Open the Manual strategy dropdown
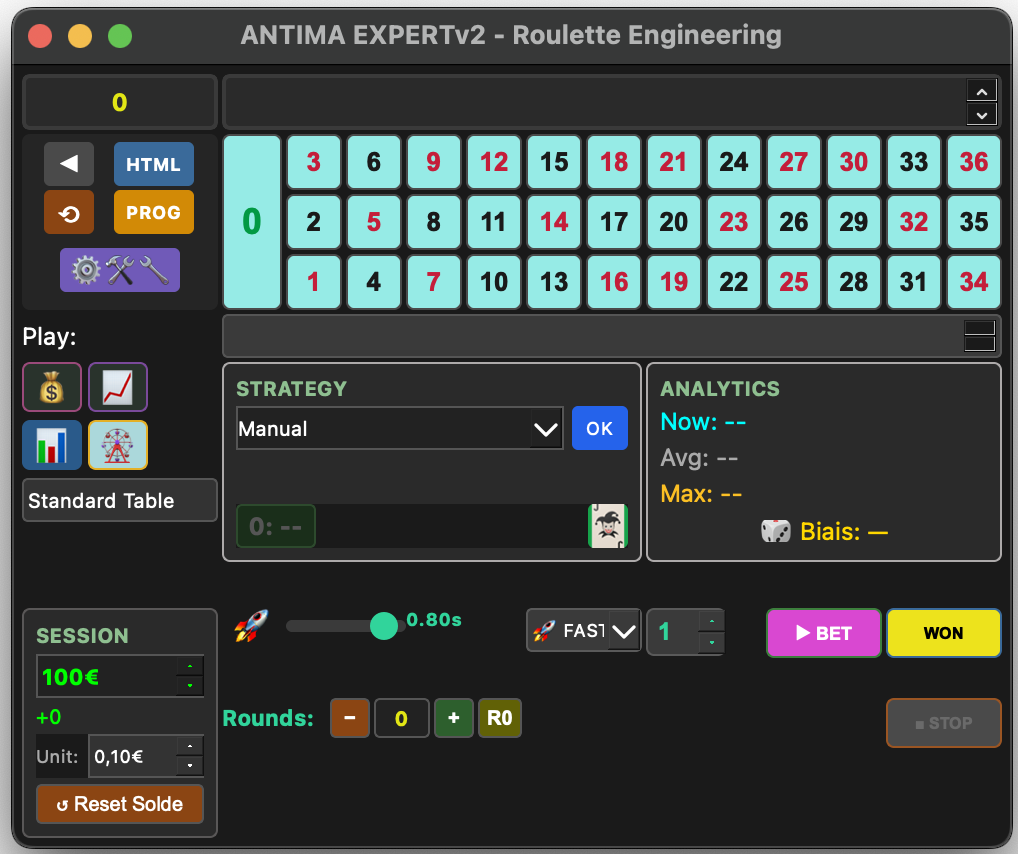 (x=399, y=428)
